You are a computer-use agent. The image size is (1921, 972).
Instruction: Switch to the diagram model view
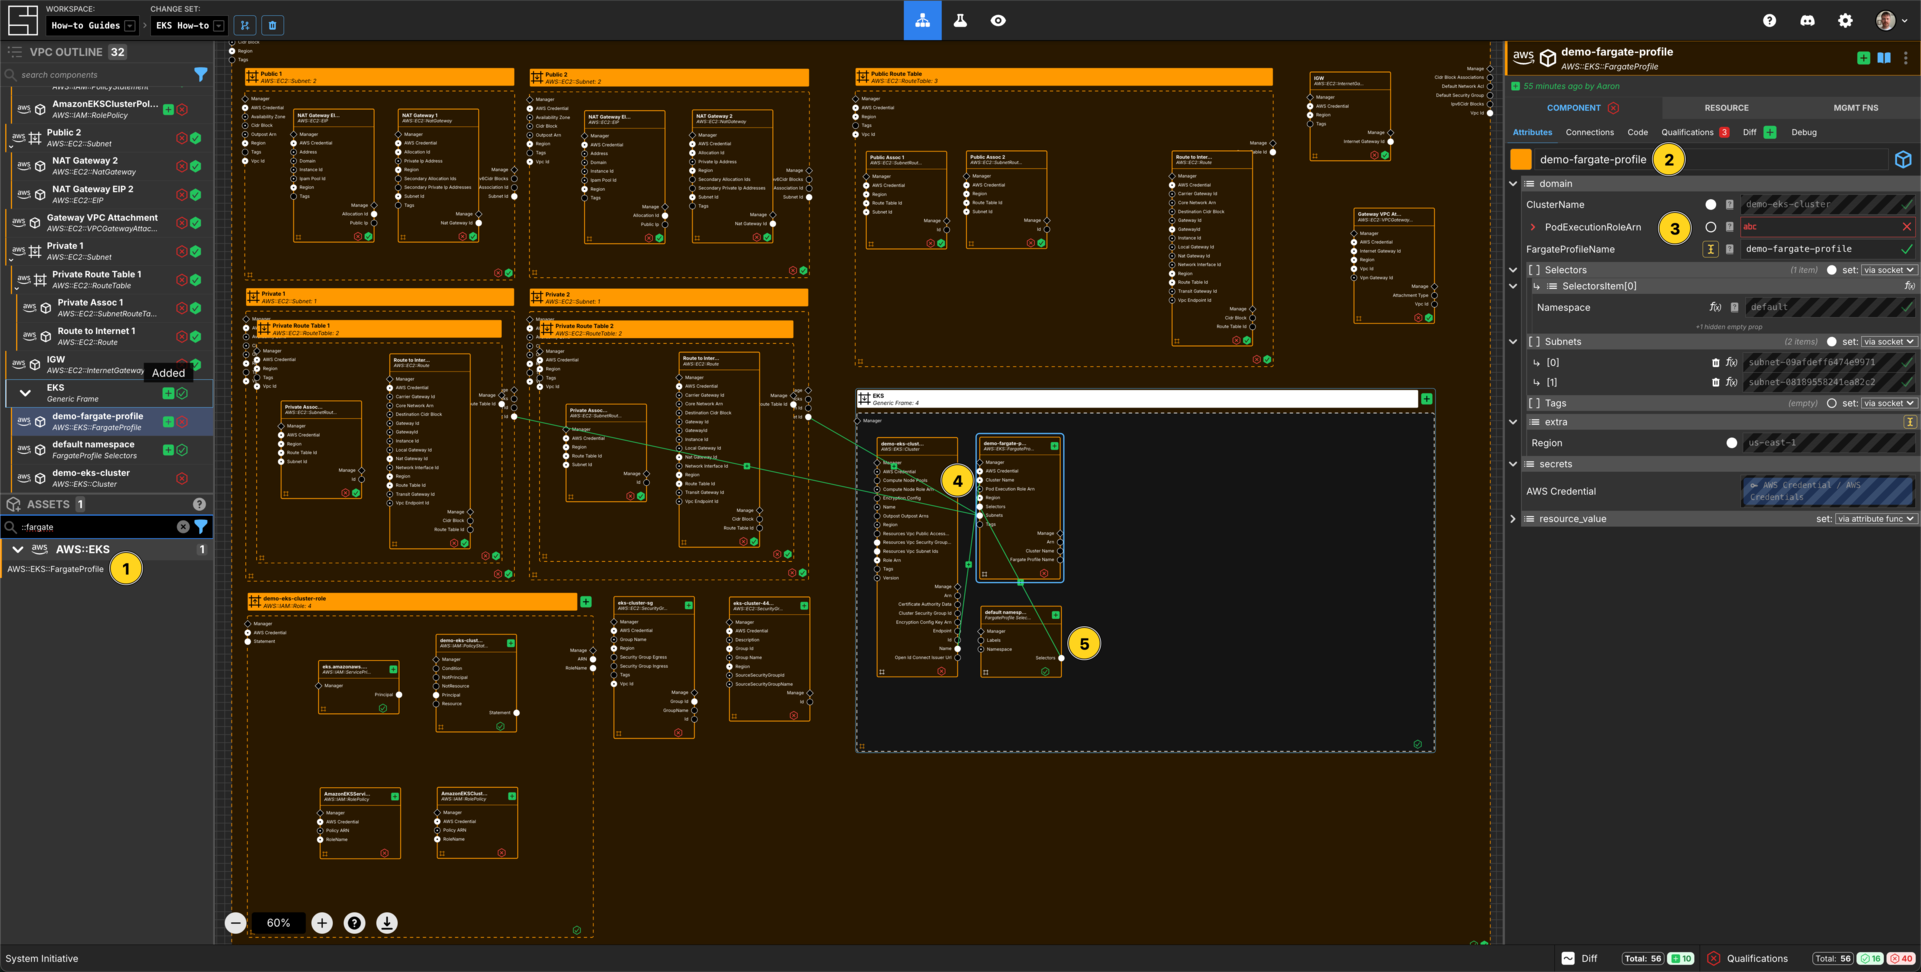tap(922, 20)
